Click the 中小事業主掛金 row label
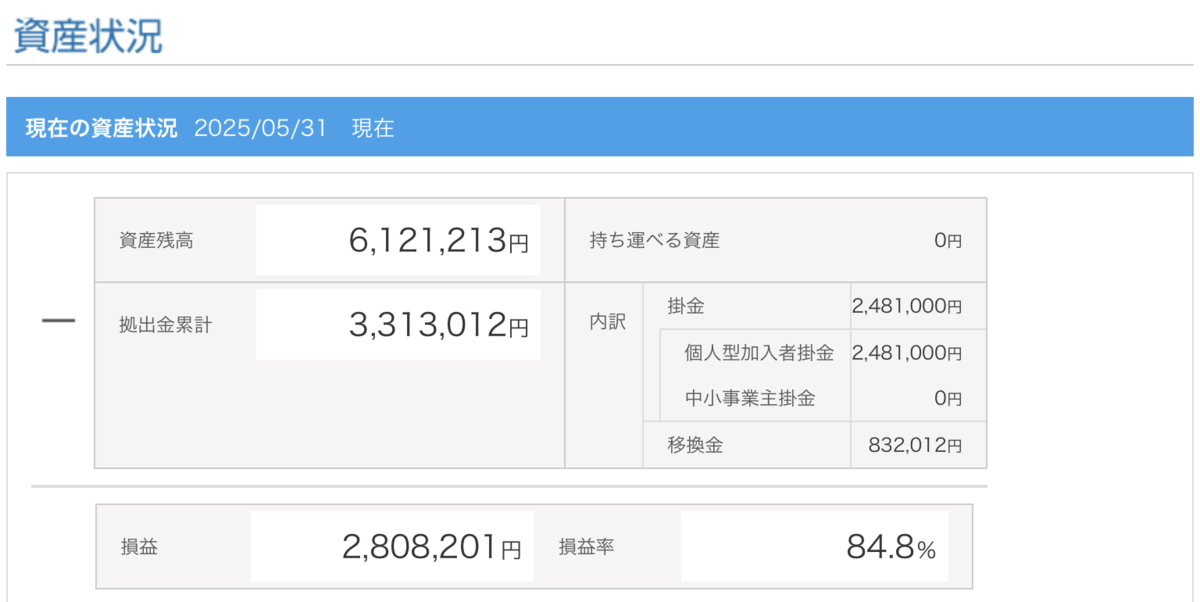Screen dimensions: 1200x602 750,398
